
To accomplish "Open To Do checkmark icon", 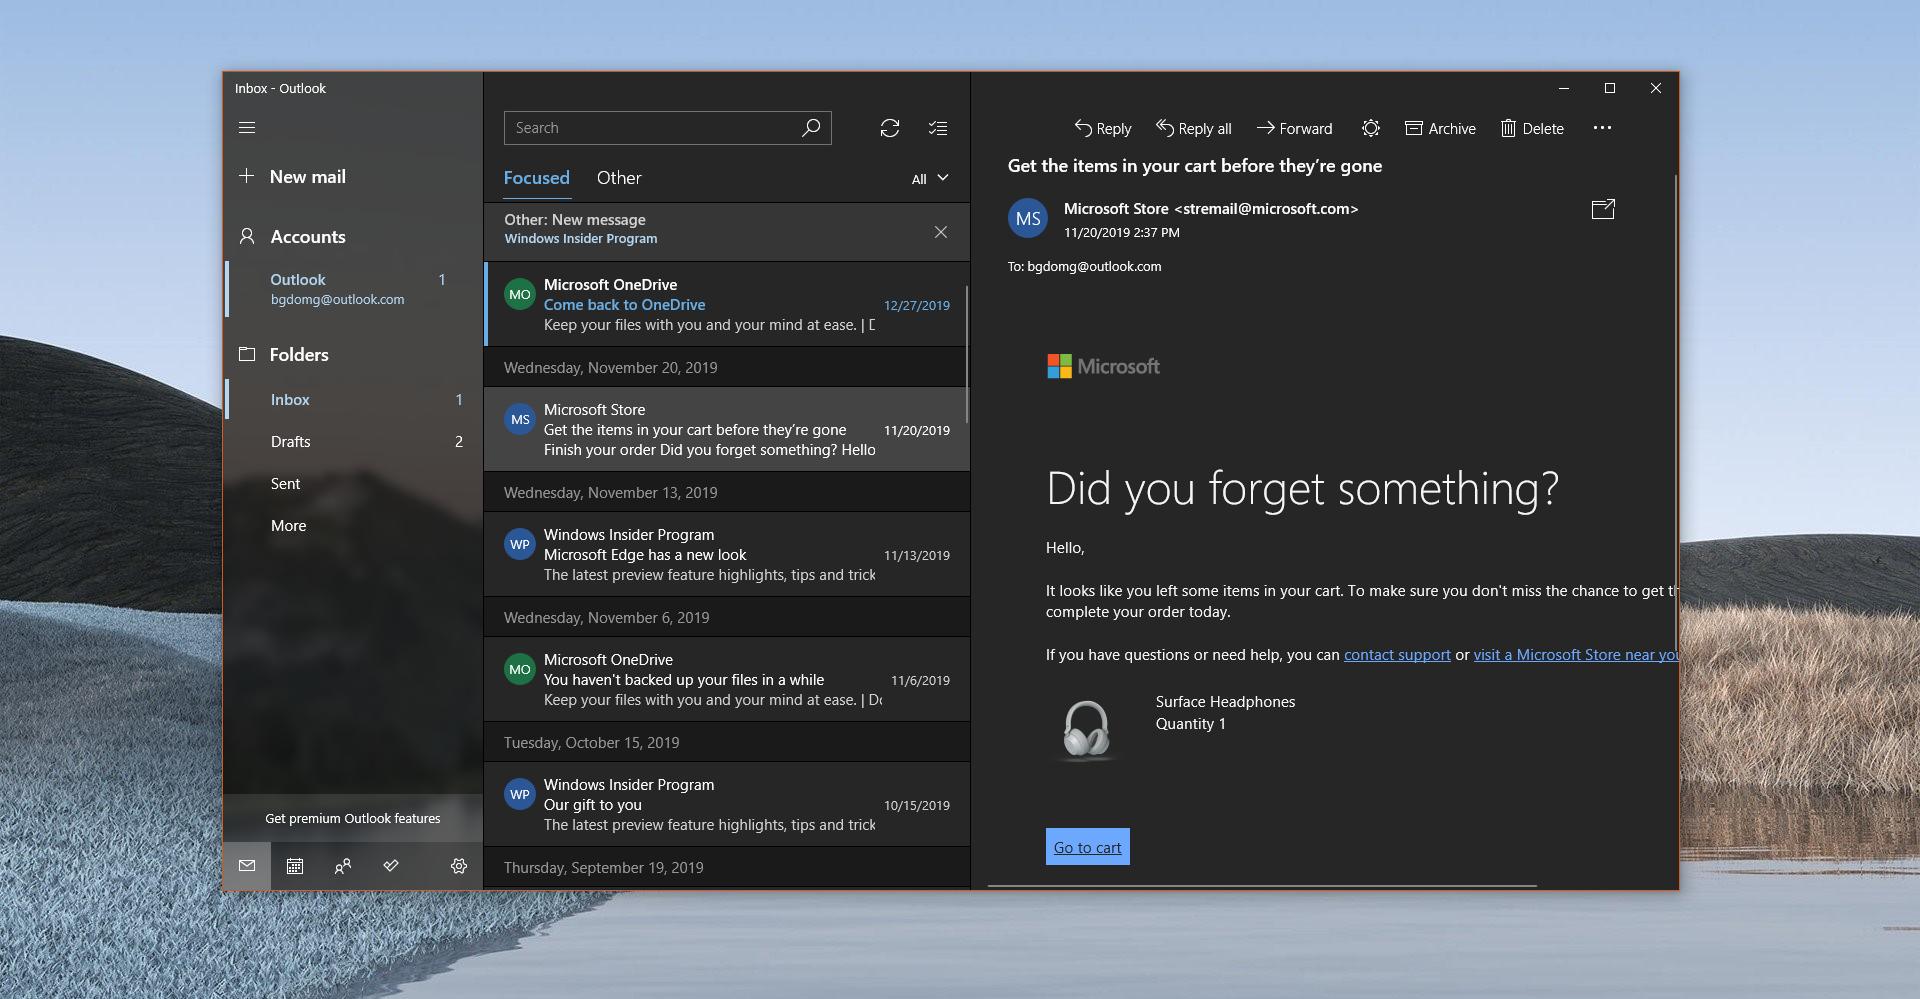I will [x=391, y=866].
